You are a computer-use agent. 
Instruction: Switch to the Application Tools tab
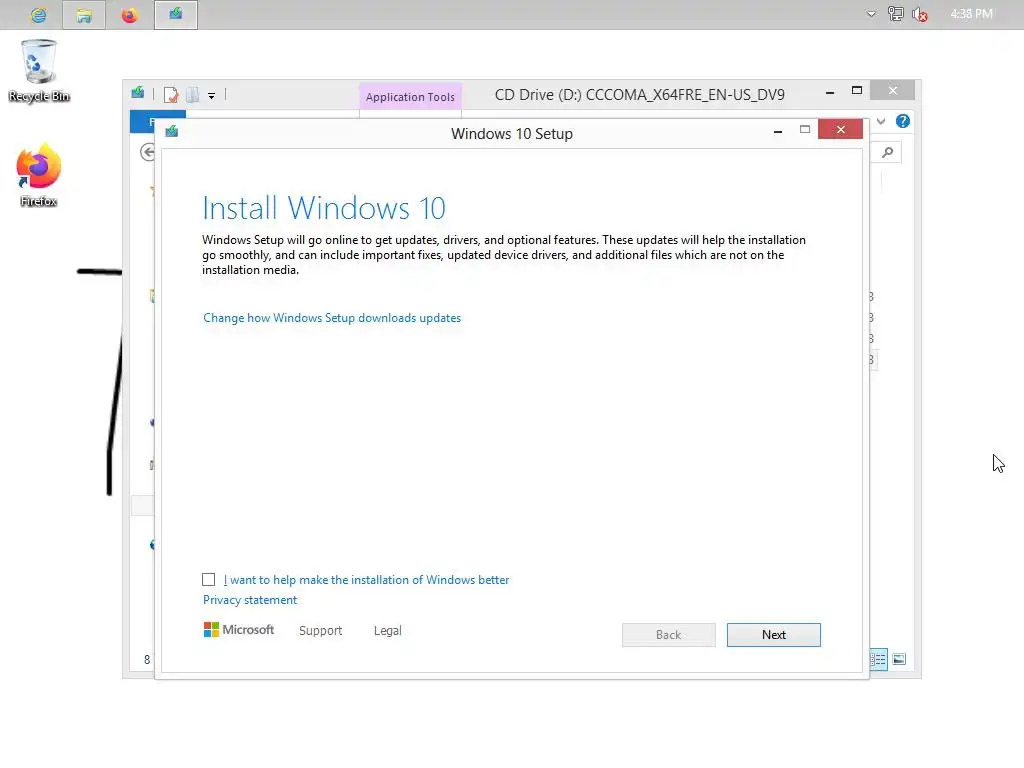click(x=410, y=97)
